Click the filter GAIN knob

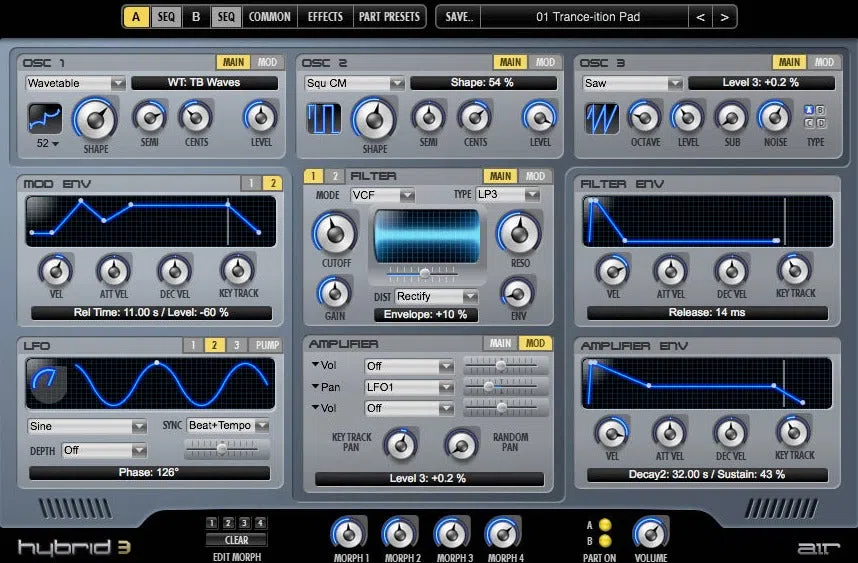click(334, 293)
